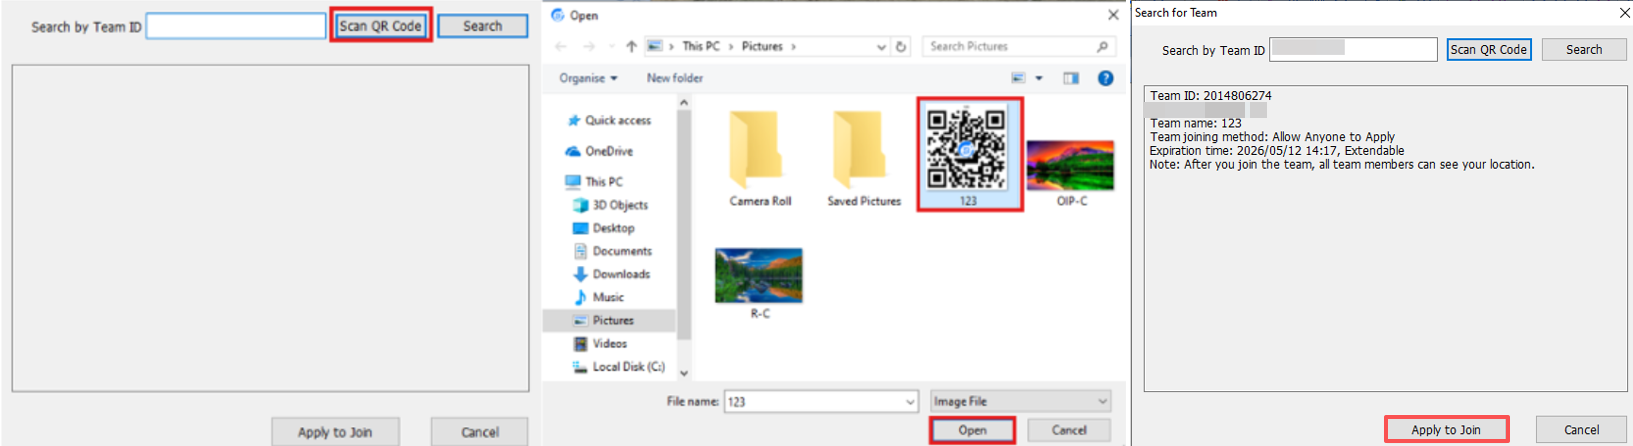The height and width of the screenshot is (446, 1633).
Task: Go up one folder level
Action: (x=631, y=46)
